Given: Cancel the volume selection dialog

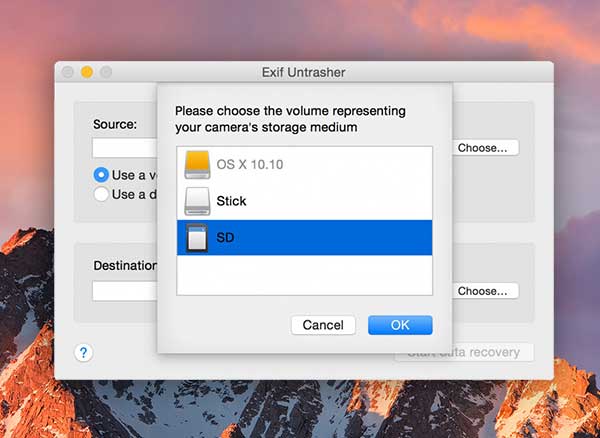Looking at the screenshot, I should (x=323, y=325).
